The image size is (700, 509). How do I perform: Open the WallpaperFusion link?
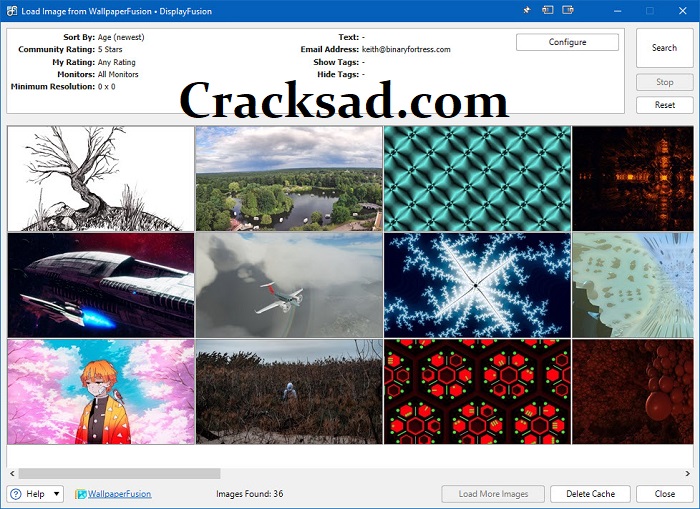[x=119, y=494]
